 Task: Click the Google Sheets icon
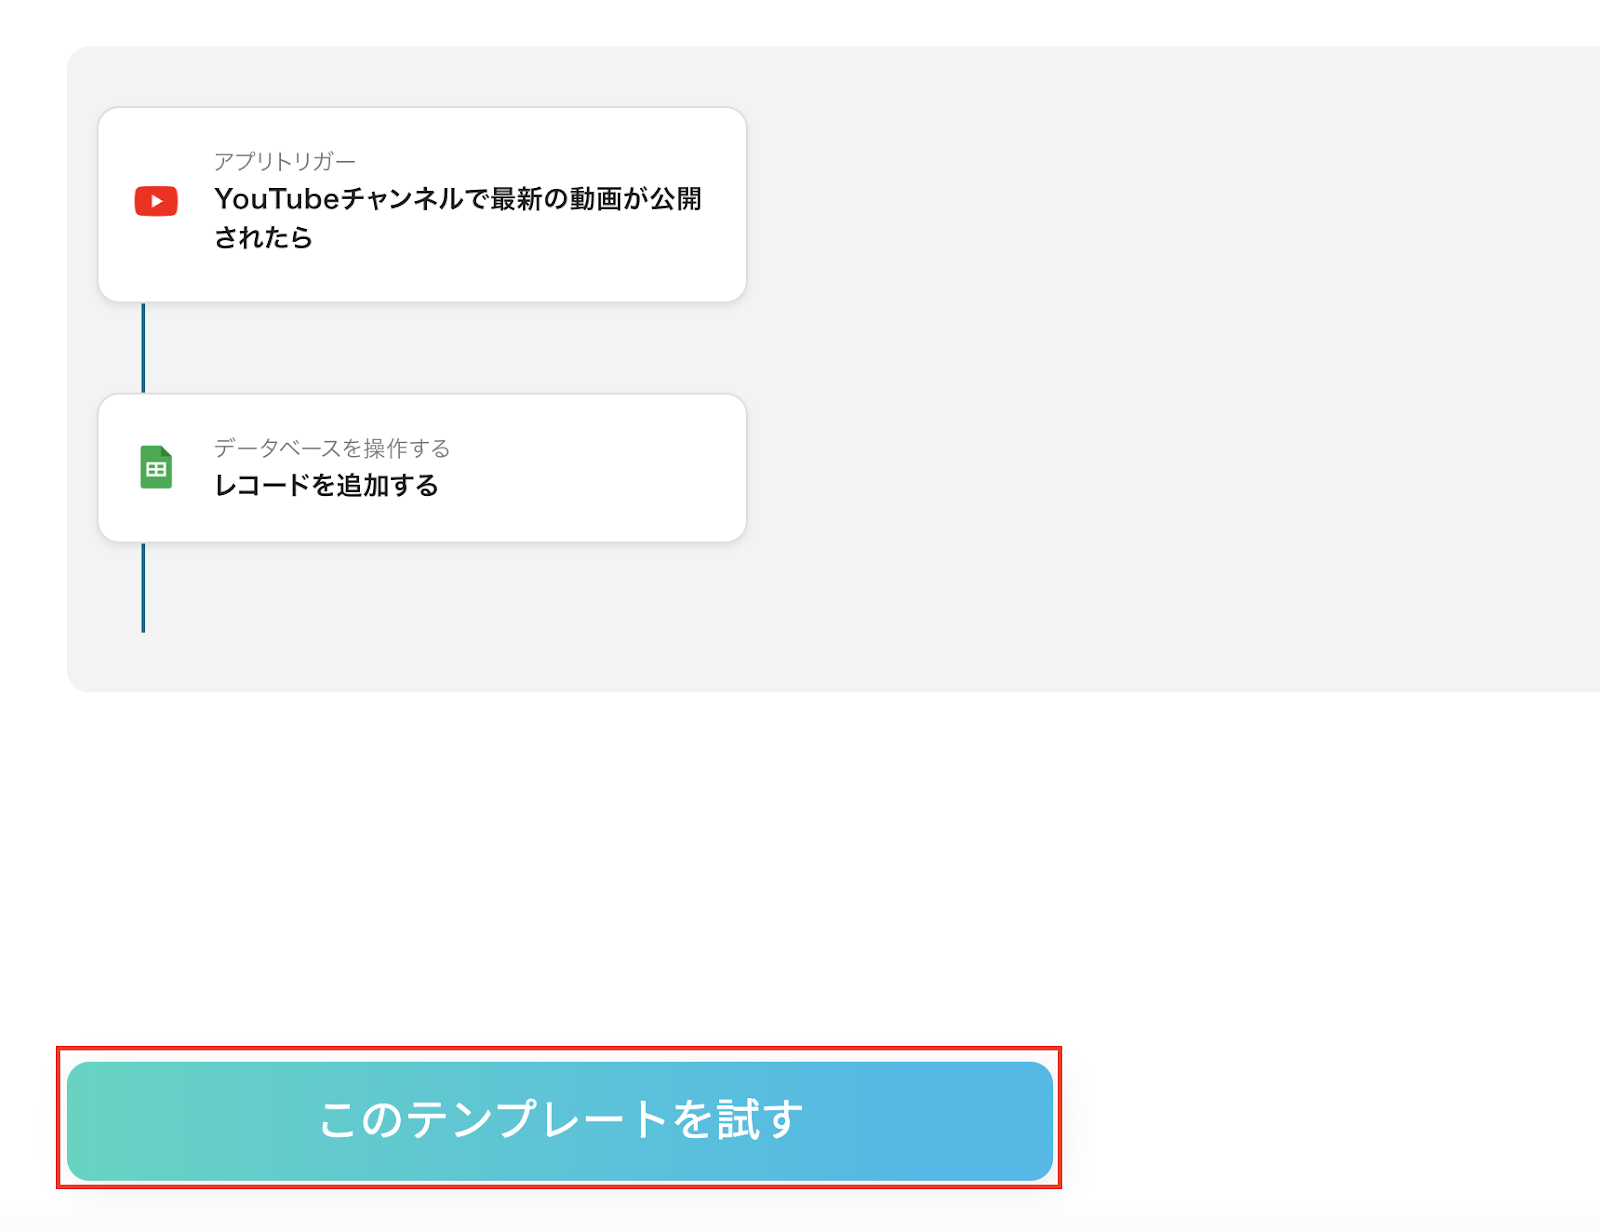pyautogui.click(x=156, y=467)
